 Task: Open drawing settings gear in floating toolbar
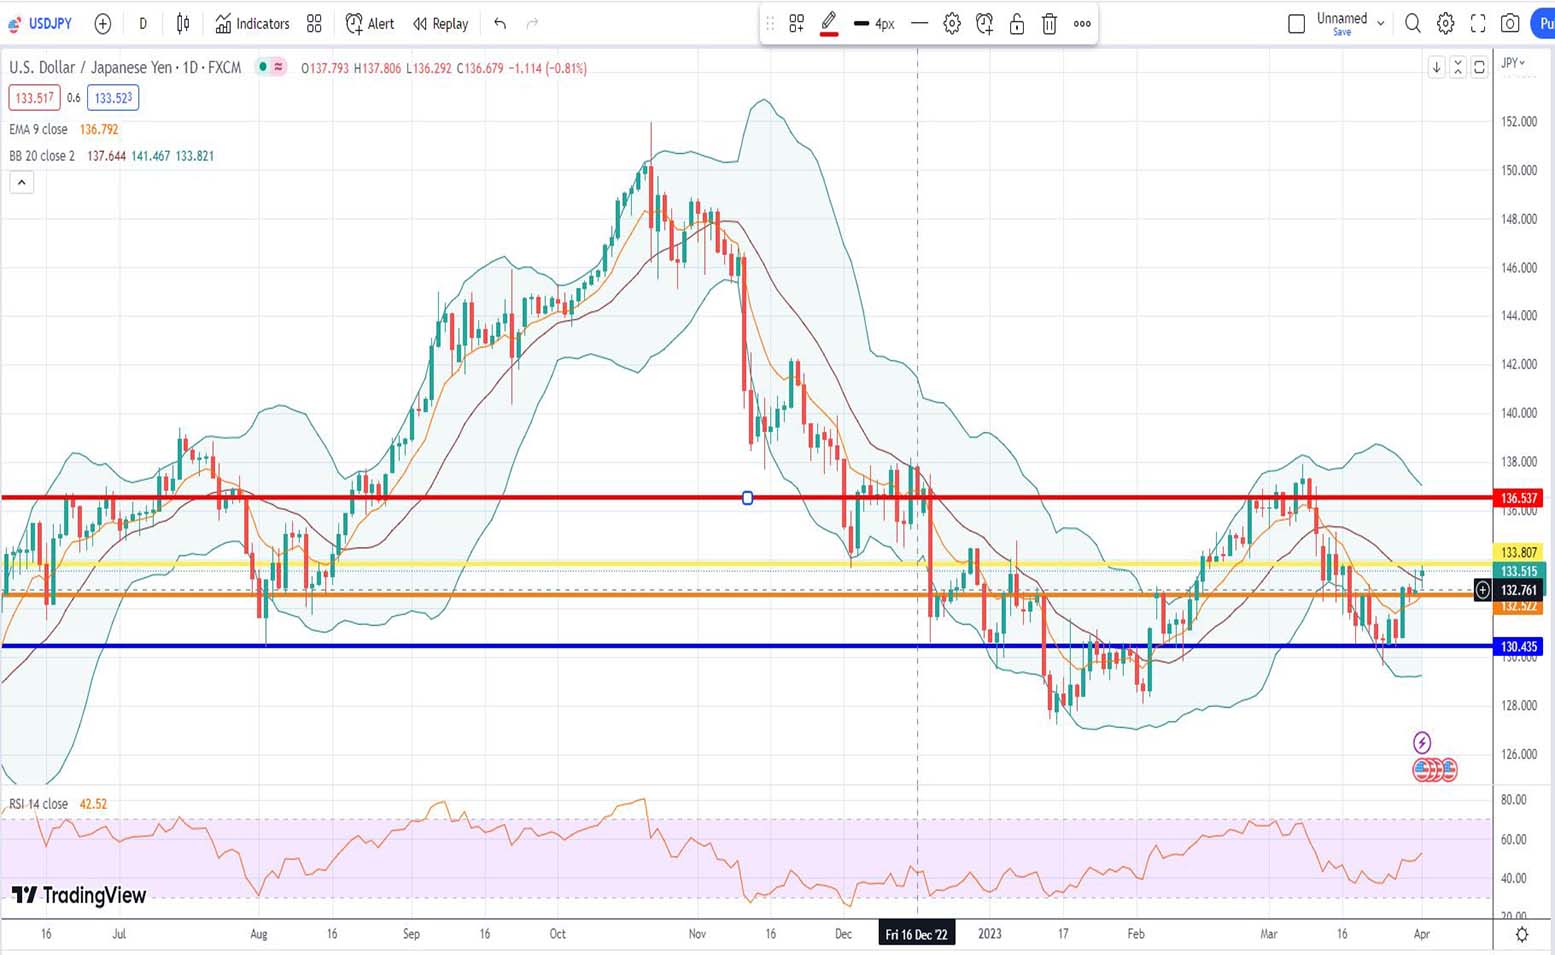pos(951,24)
